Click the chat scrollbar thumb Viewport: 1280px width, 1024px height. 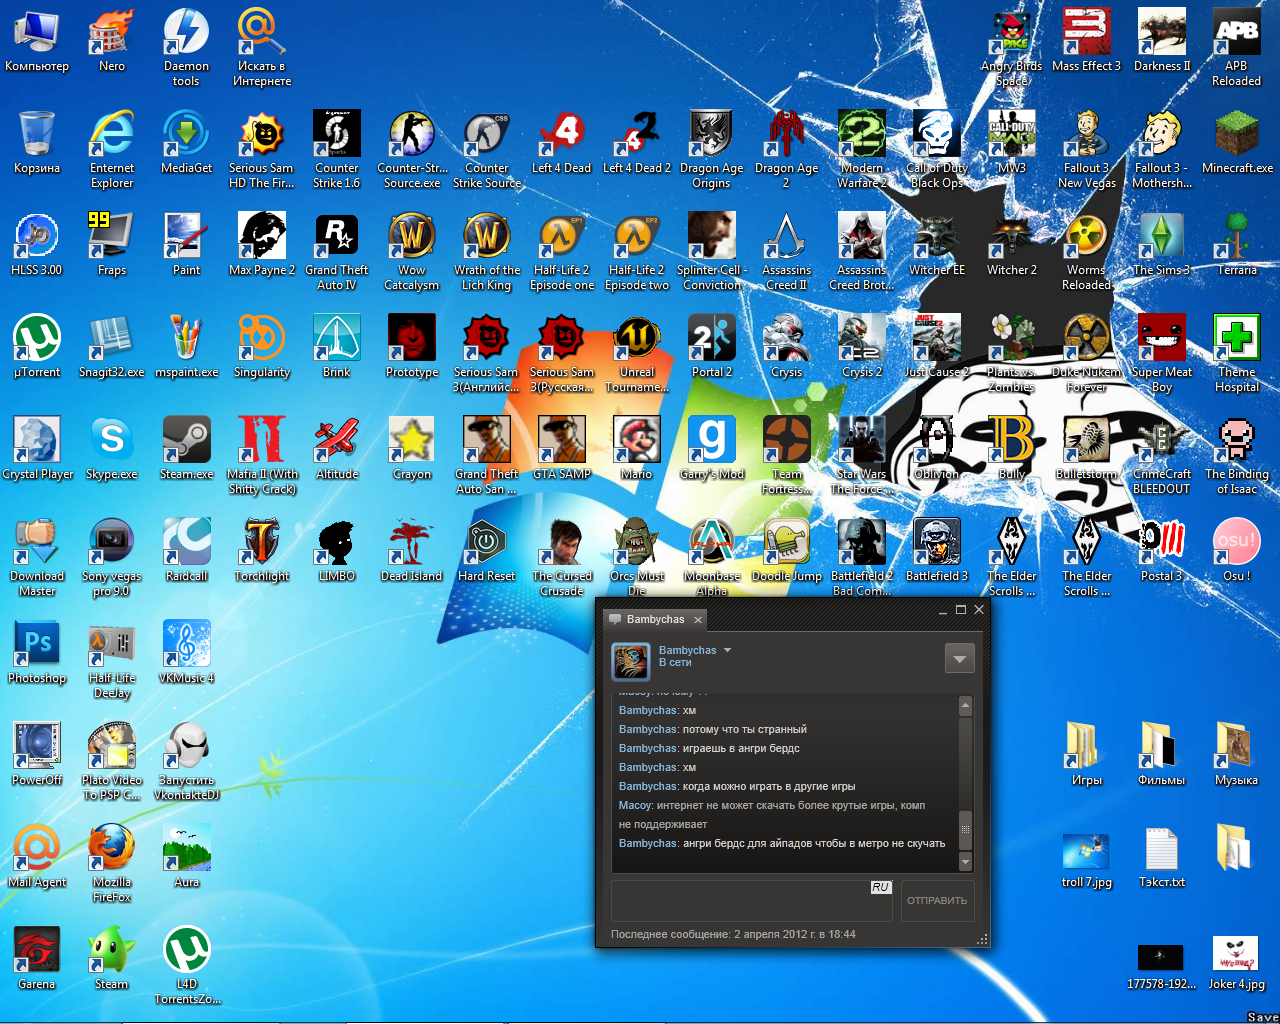click(966, 829)
